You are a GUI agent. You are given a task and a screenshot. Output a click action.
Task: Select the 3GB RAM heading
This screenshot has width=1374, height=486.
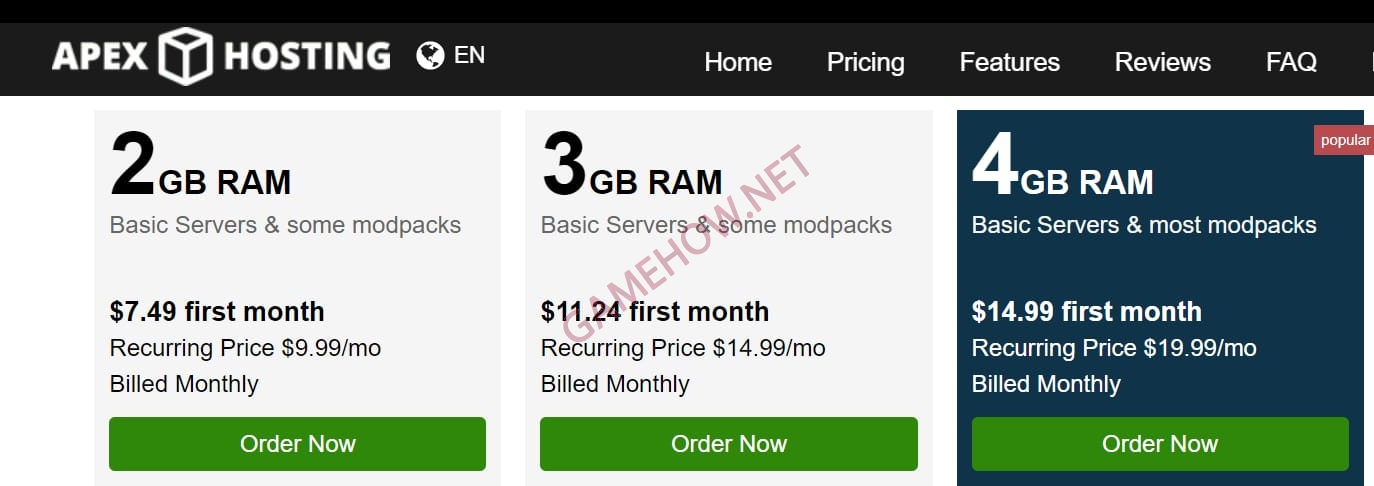(631, 167)
